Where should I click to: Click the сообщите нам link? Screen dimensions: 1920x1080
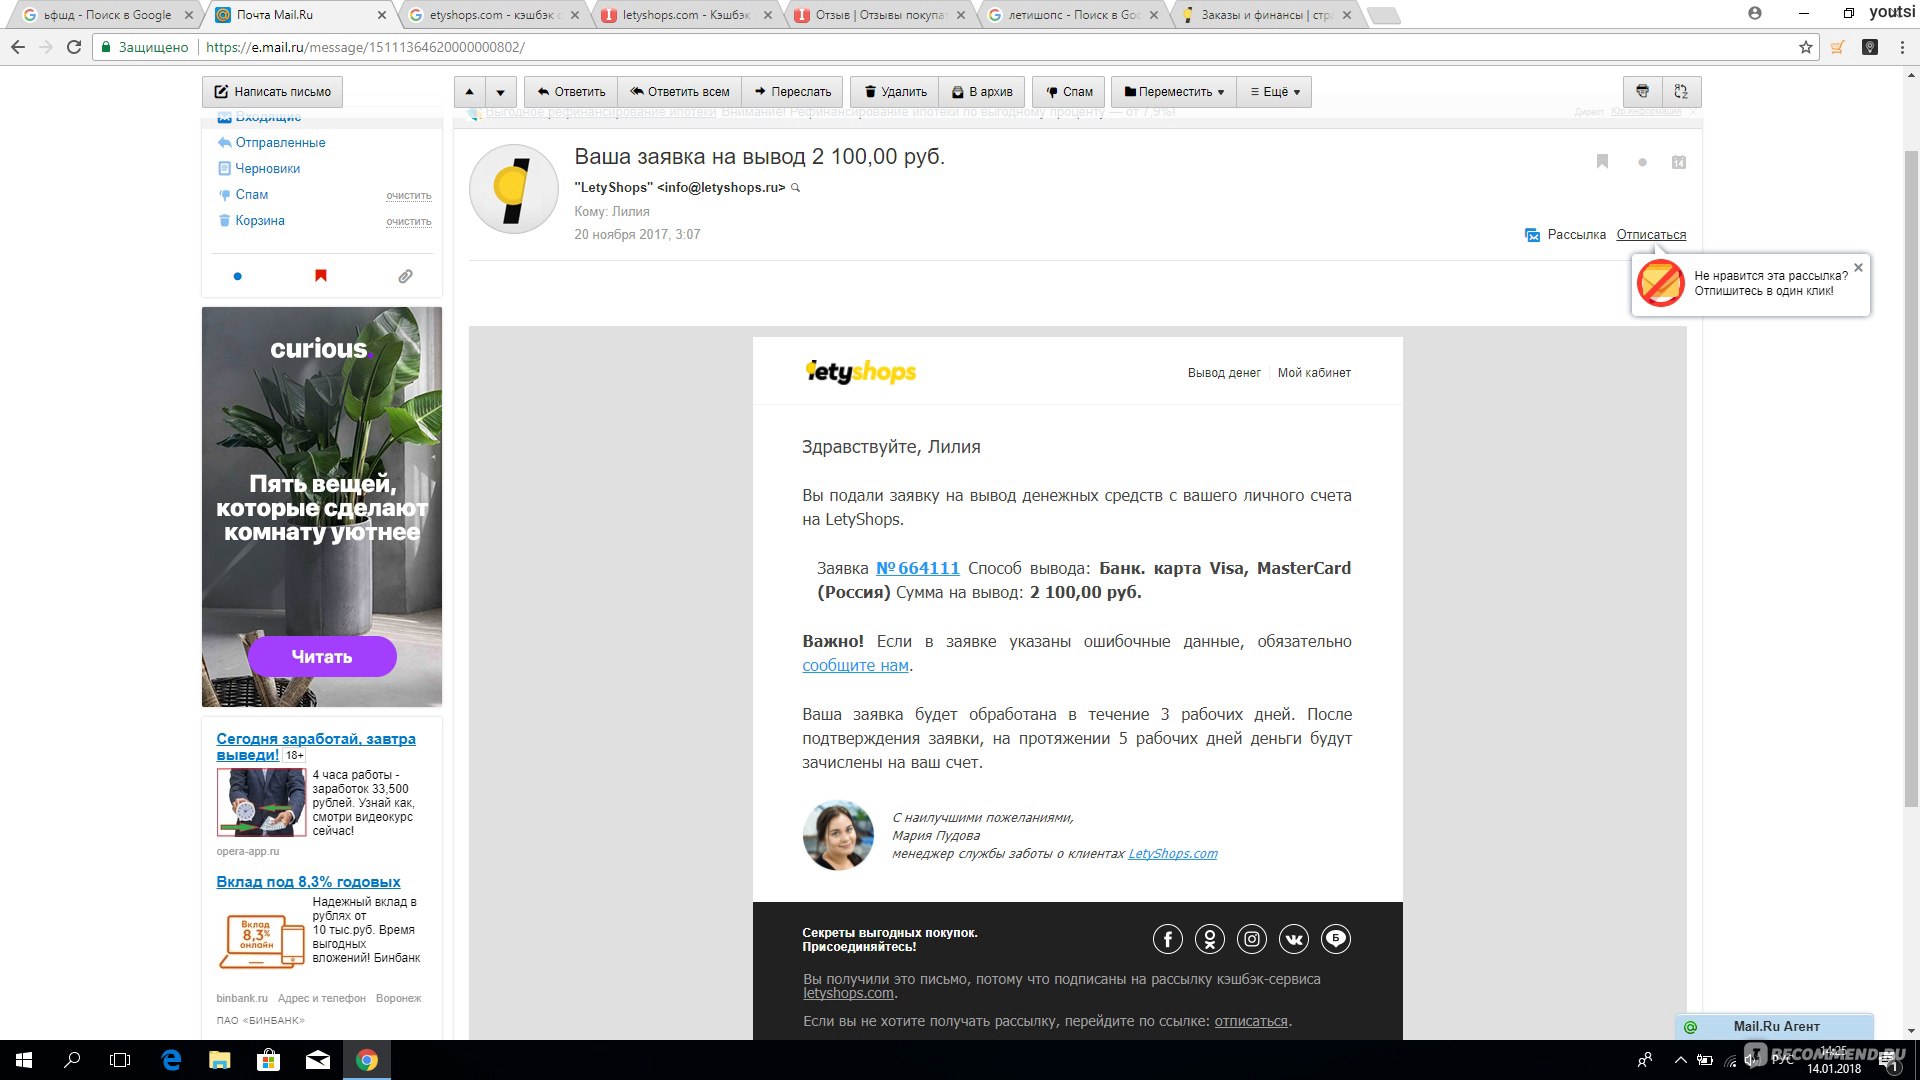[x=855, y=666]
